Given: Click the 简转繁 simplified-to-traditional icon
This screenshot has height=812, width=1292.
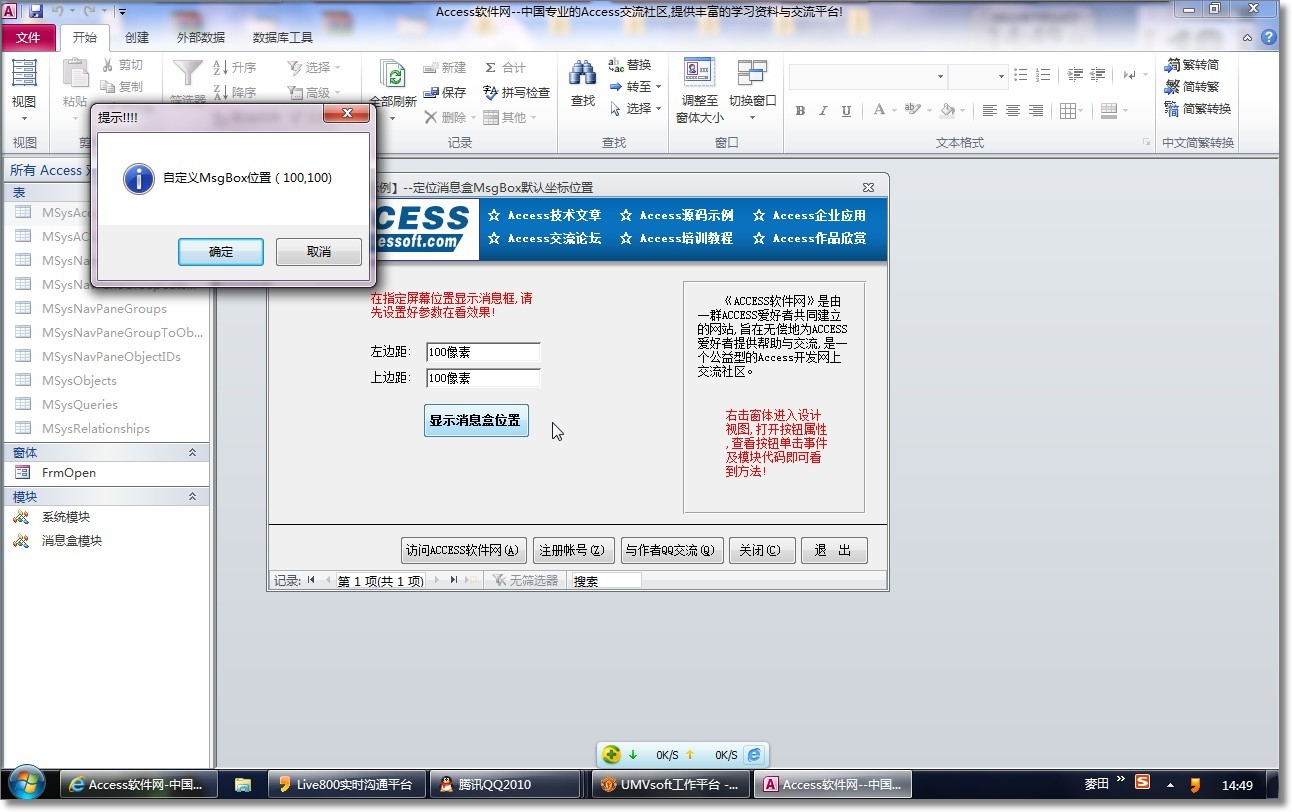Looking at the screenshot, I should coord(1172,87).
